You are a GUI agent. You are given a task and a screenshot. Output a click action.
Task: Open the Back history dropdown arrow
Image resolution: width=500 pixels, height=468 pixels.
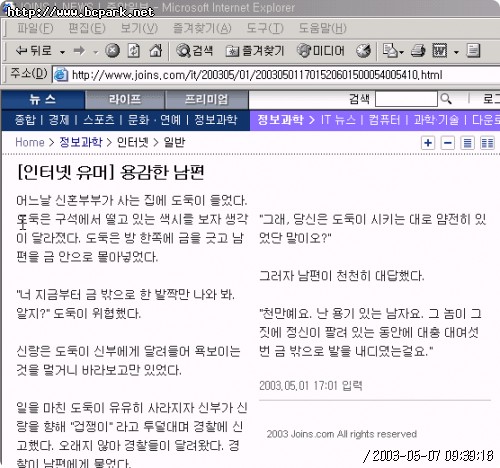pyautogui.click(x=62, y=52)
